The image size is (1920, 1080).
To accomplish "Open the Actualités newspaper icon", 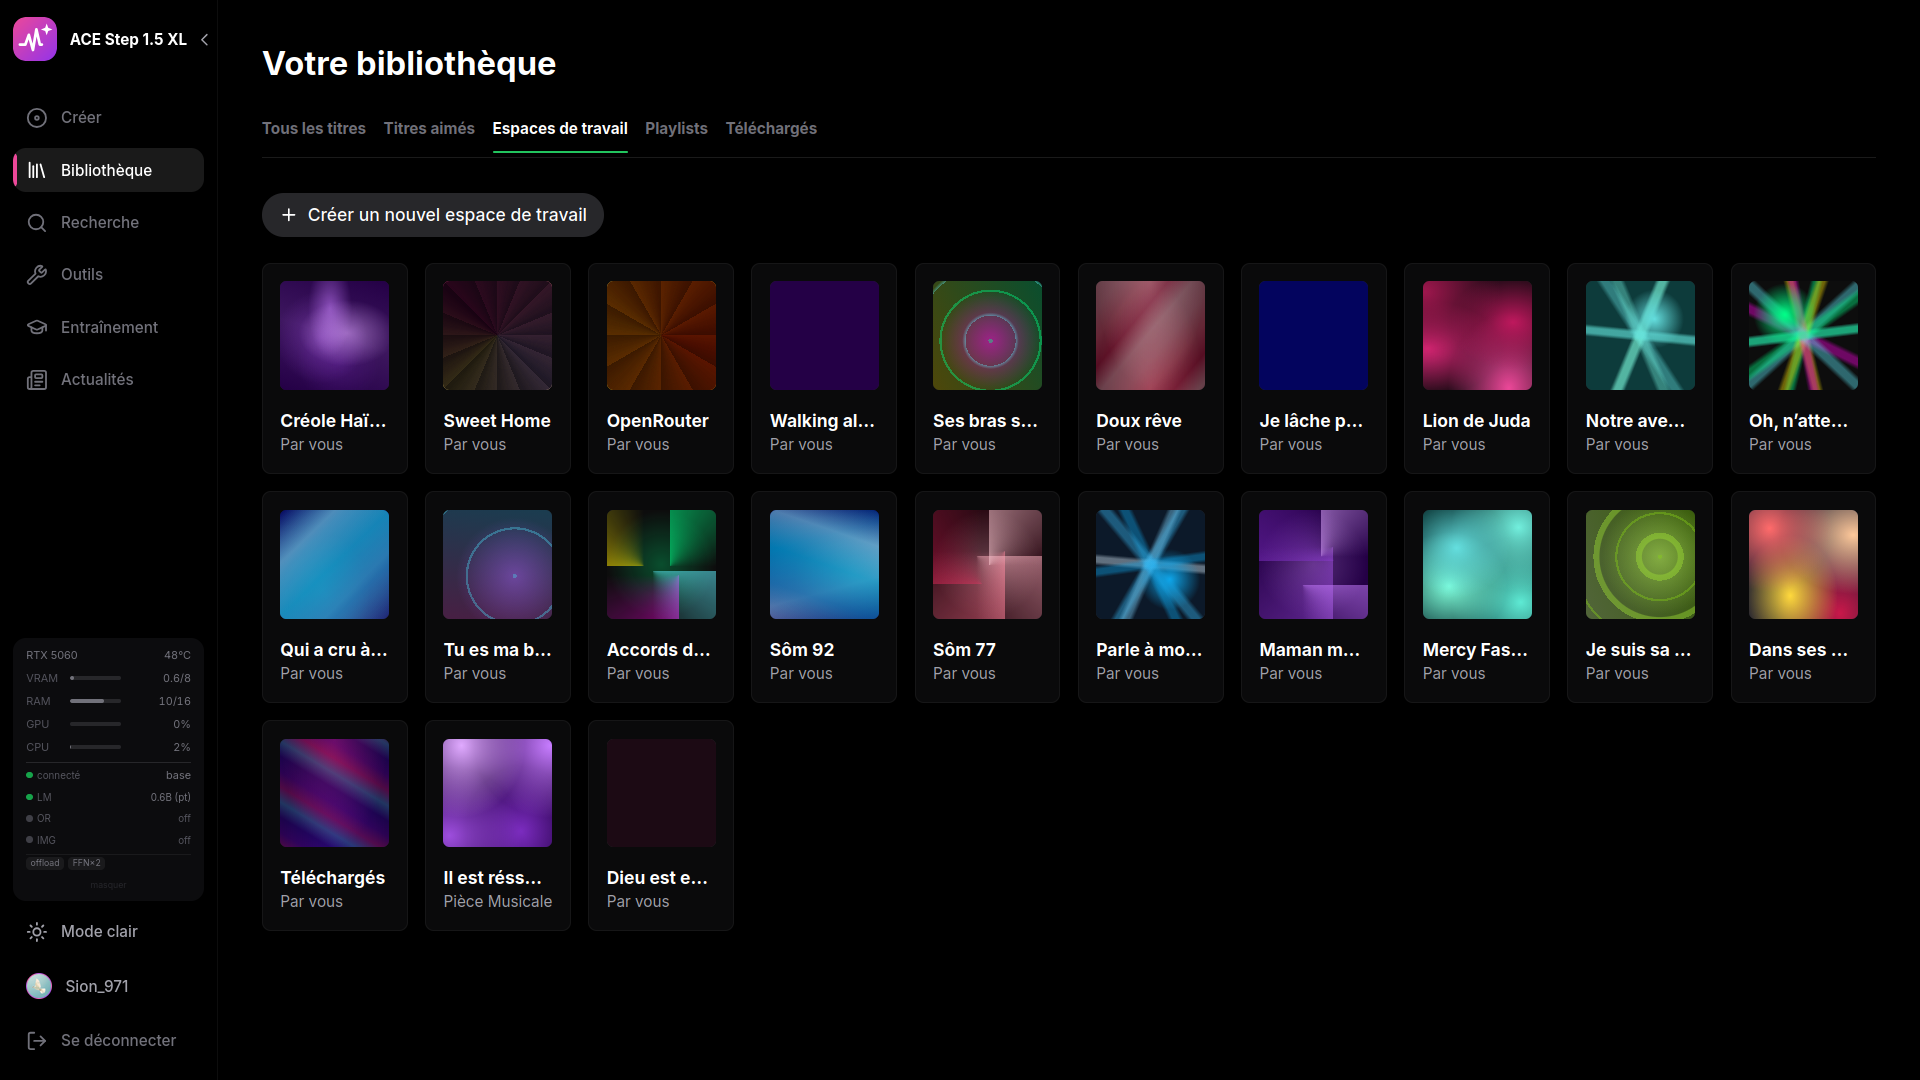I will (x=37, y=379).
